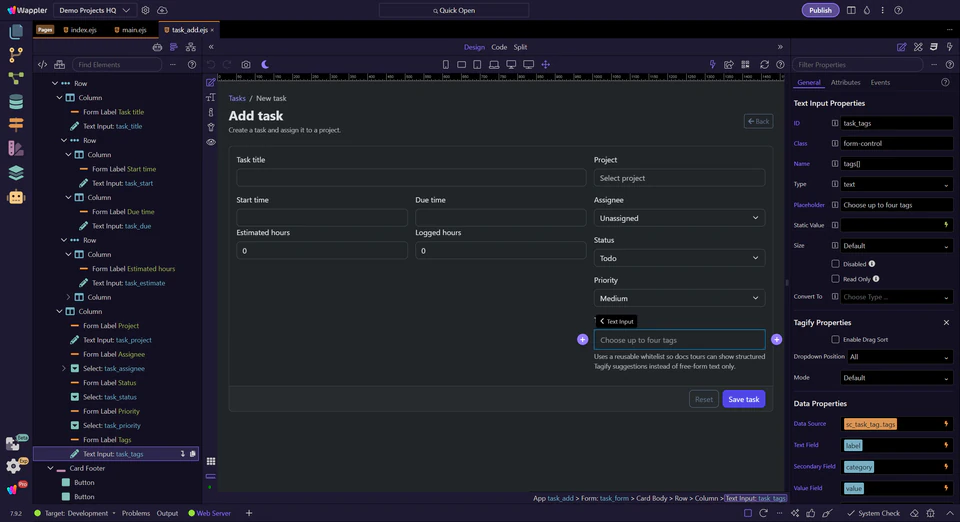The image size is (960, 522).
Task: Toggle the Disabled checkbox
Action: tap(835, 264)
